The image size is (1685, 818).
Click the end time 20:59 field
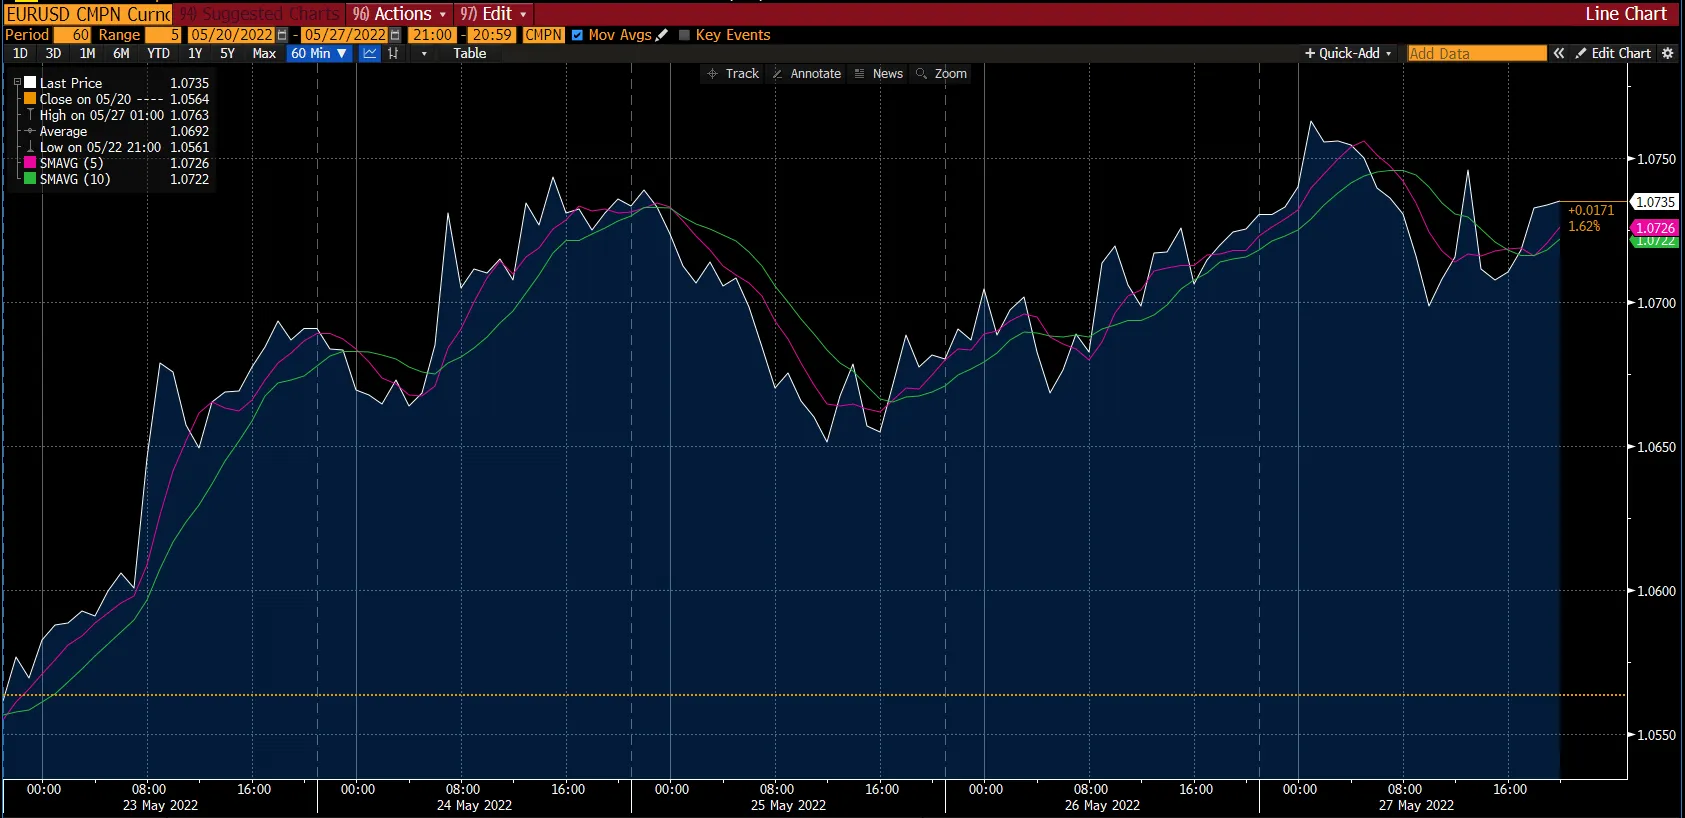pos(492,35)
